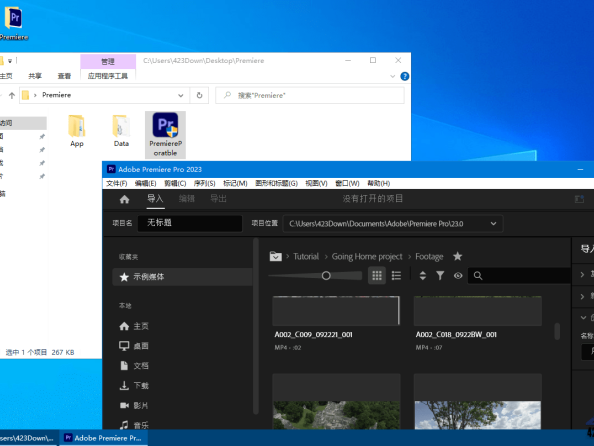Click the search box in media browser

[519, 275]
